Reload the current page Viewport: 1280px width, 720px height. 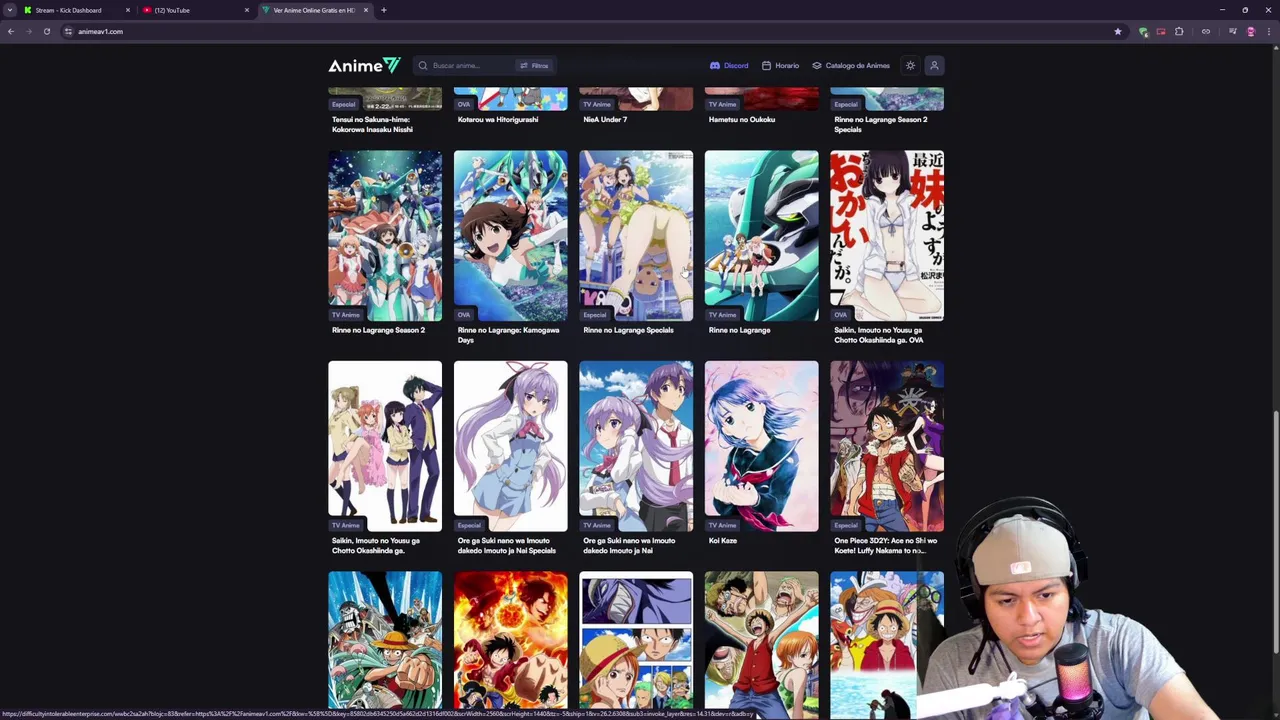tap(46, 31)
